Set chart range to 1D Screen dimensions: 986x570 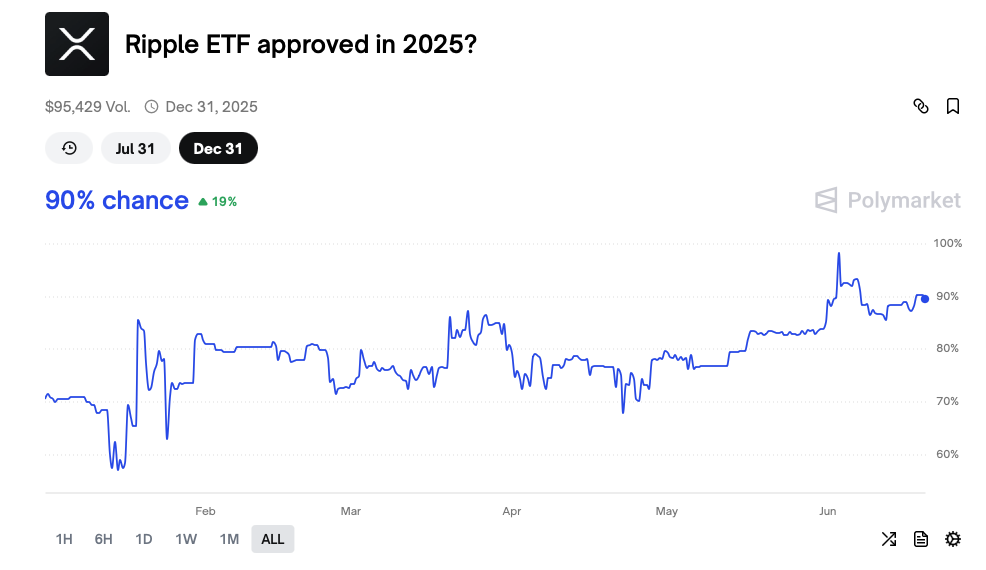(144, 539)
